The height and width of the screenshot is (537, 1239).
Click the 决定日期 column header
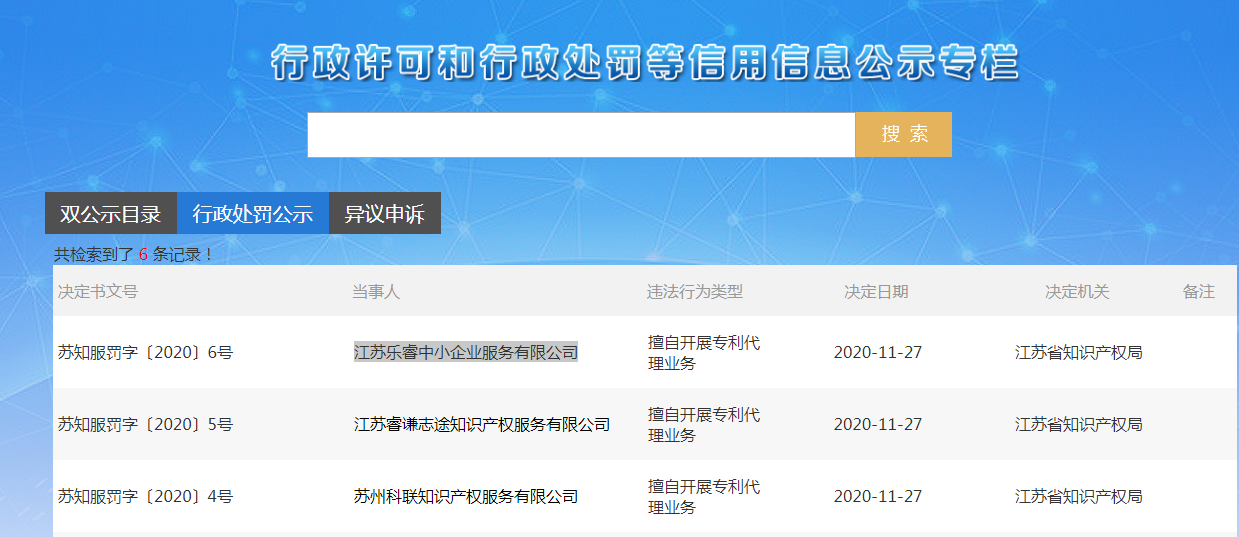tap(877, 292)
